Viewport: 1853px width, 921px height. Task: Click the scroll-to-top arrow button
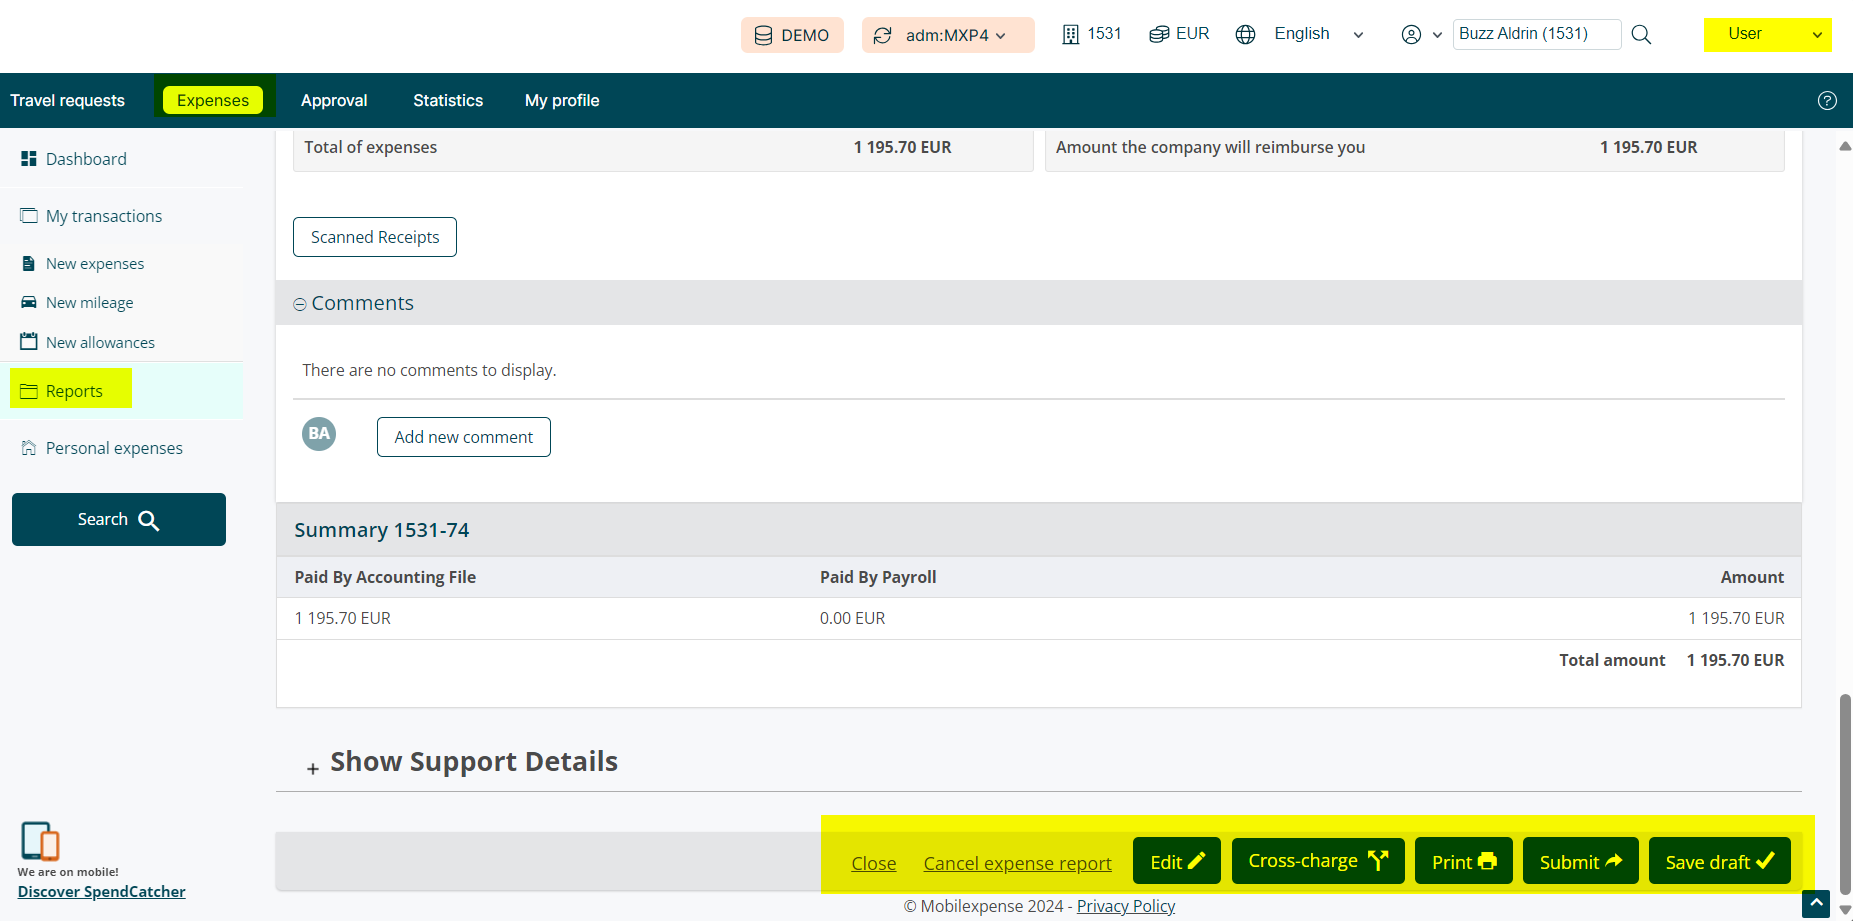click(x=1816, y=903)
